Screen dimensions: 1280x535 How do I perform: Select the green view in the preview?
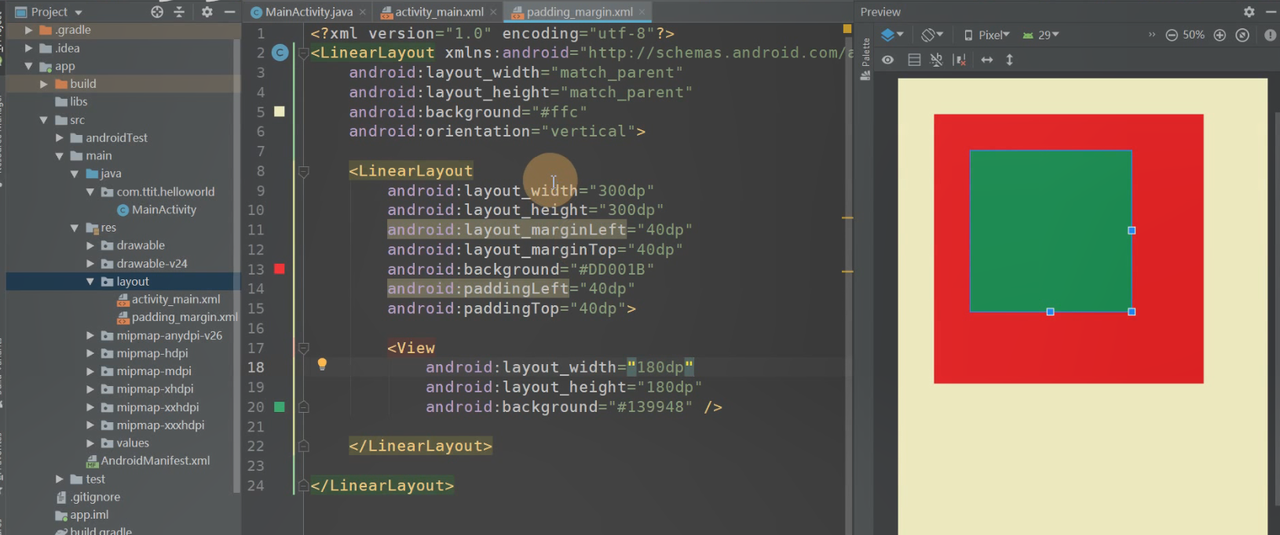point(1050,230)
